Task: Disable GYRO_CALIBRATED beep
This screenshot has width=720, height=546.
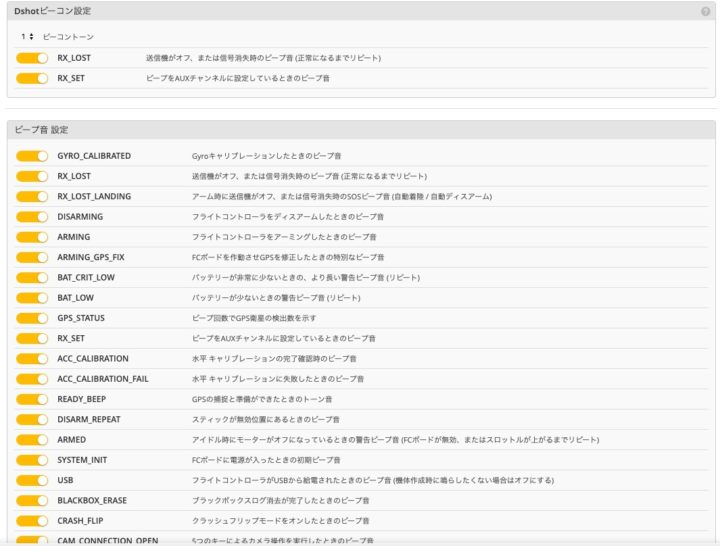Action: tap(32, 156)
